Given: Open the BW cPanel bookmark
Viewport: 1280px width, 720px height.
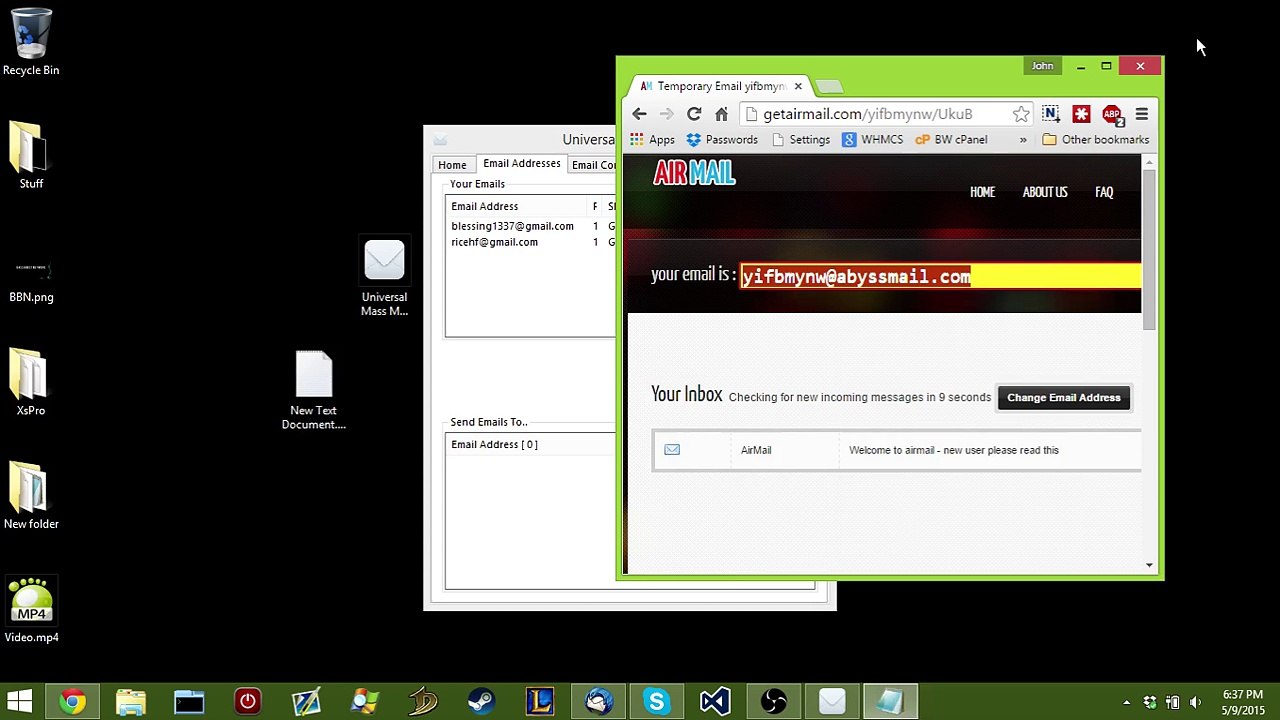Looking at the screenshot, I should click(x=952, y=140).
